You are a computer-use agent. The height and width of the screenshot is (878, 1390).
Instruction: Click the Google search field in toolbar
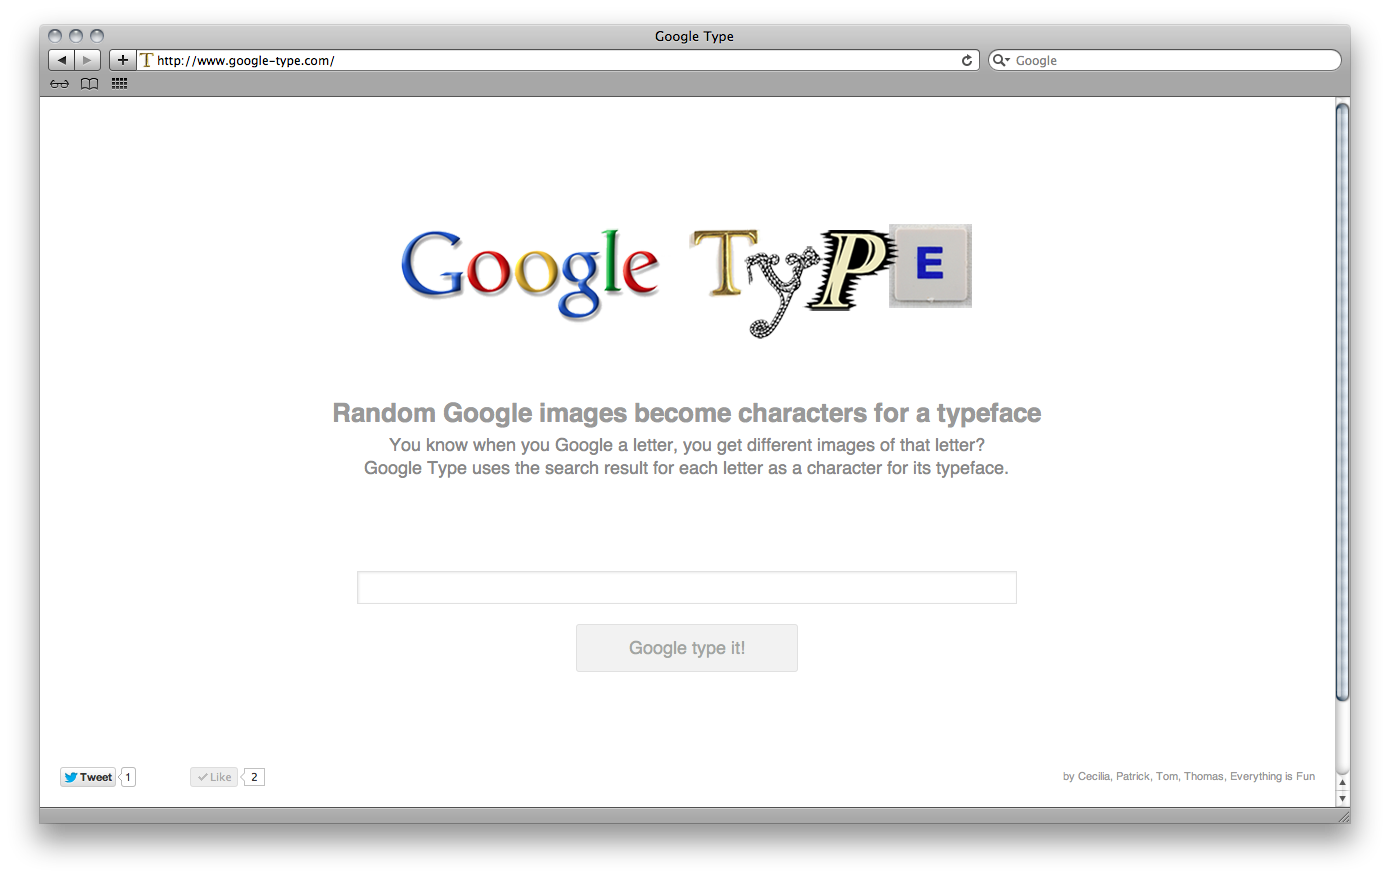click(1165, 60)
